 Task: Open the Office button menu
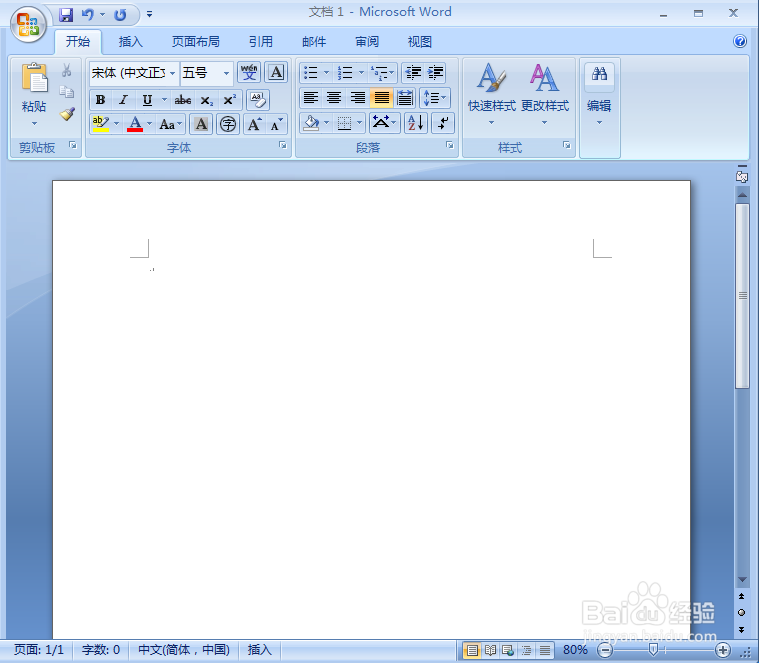(x=28, y=24)
